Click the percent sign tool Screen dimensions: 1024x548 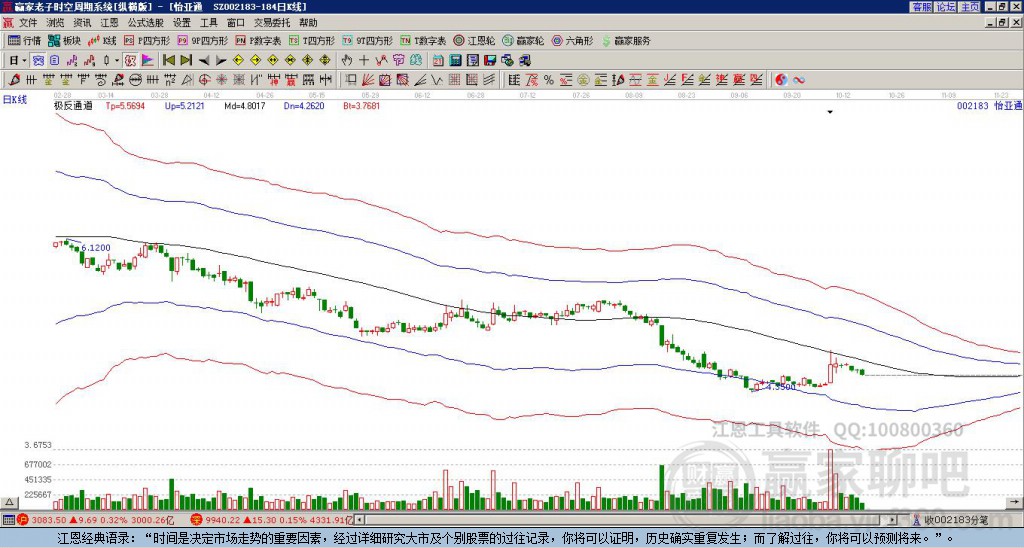tap(549, 80)
